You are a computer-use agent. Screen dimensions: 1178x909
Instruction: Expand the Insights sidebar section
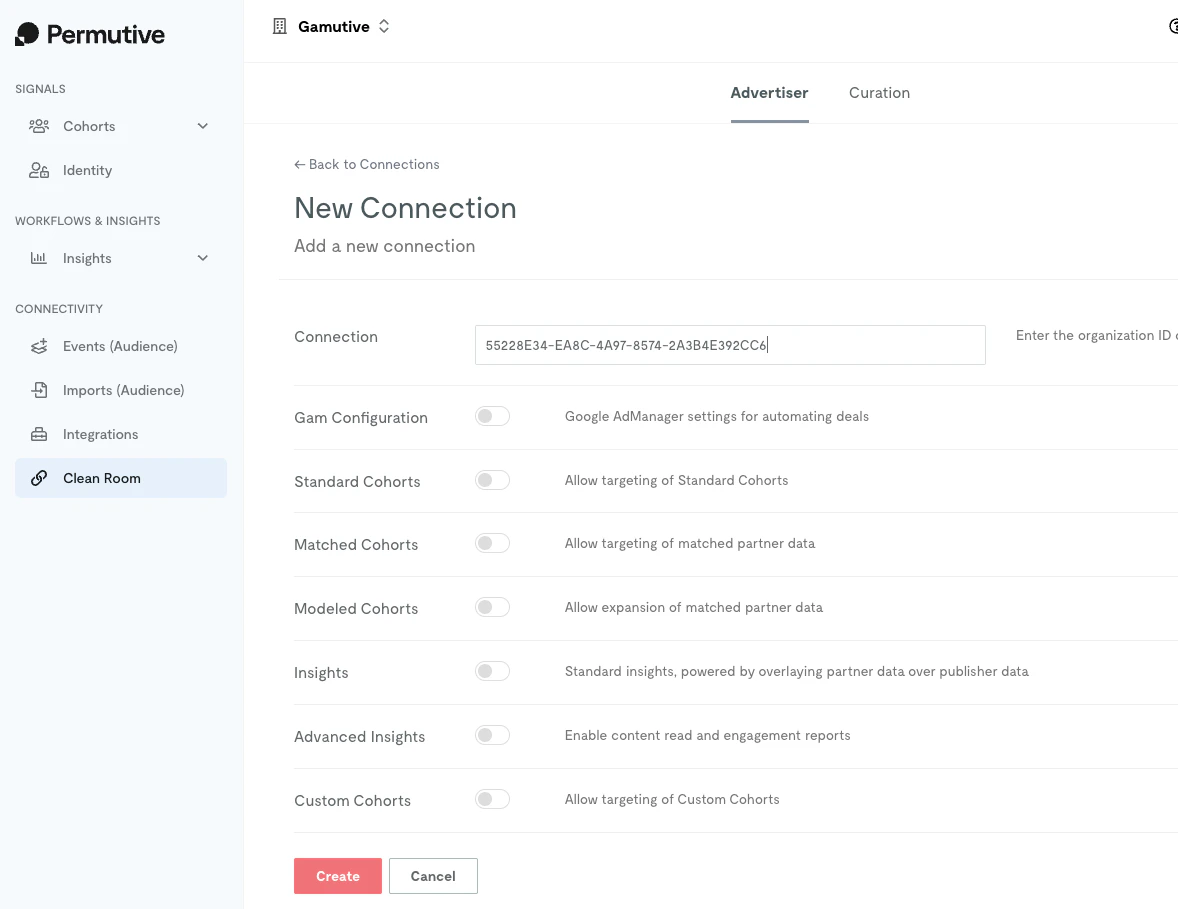203,258
